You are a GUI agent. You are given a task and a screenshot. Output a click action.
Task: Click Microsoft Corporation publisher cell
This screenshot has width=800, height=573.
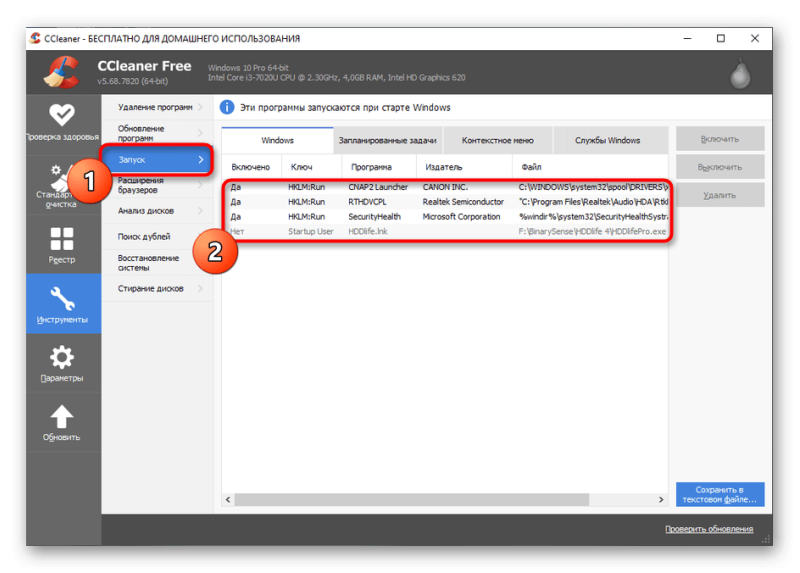point(461,217)
